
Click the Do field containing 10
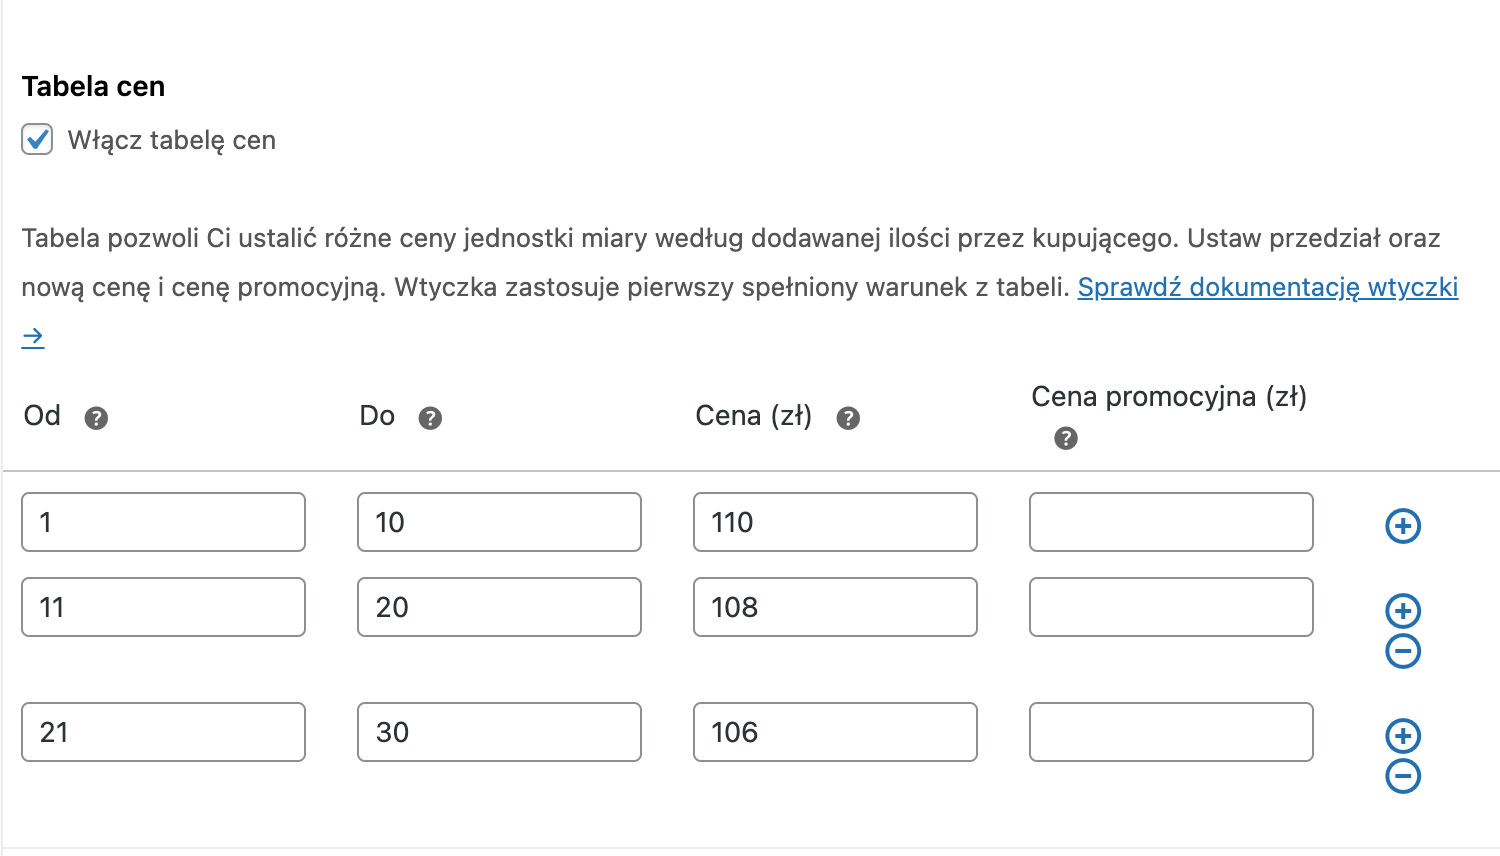(x=499, y=522)
